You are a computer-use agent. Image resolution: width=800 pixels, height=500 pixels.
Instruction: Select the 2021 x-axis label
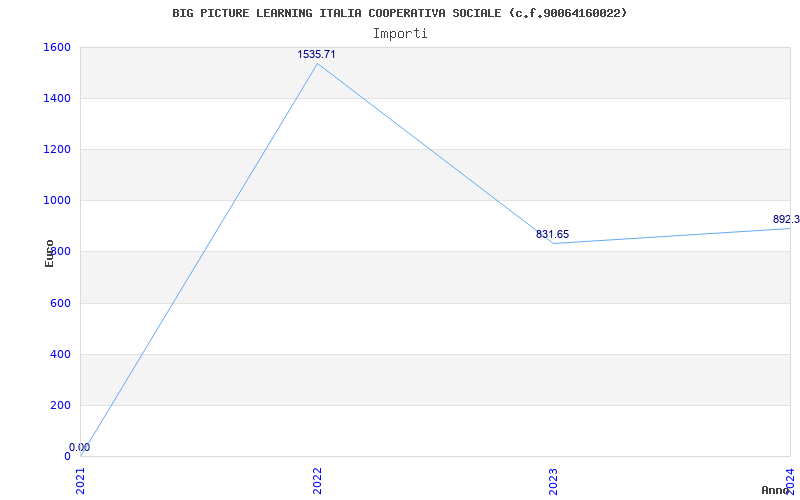click(81, 482)
